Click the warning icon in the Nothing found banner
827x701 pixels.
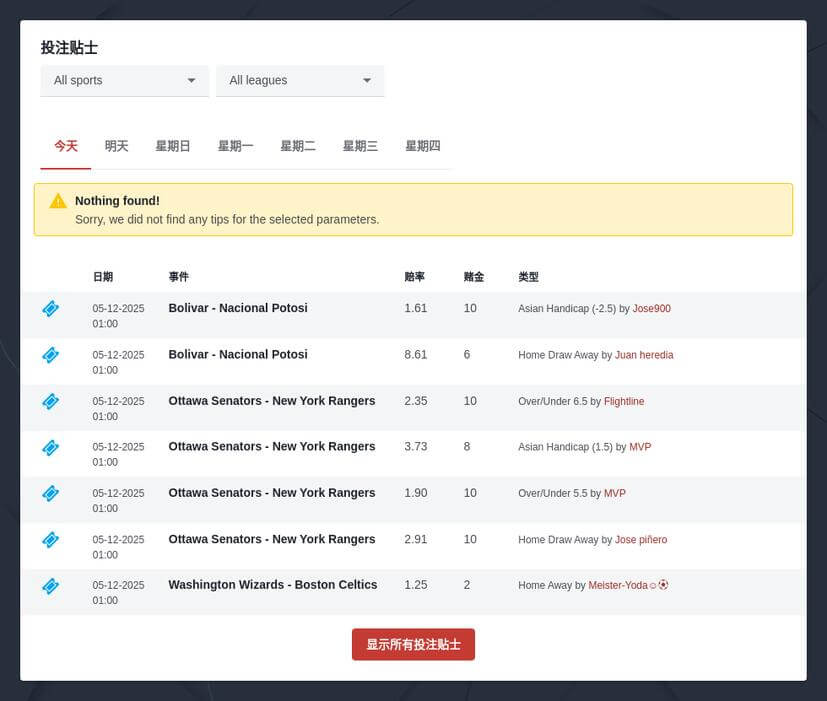pyautogui.click(x=58, y=200)
